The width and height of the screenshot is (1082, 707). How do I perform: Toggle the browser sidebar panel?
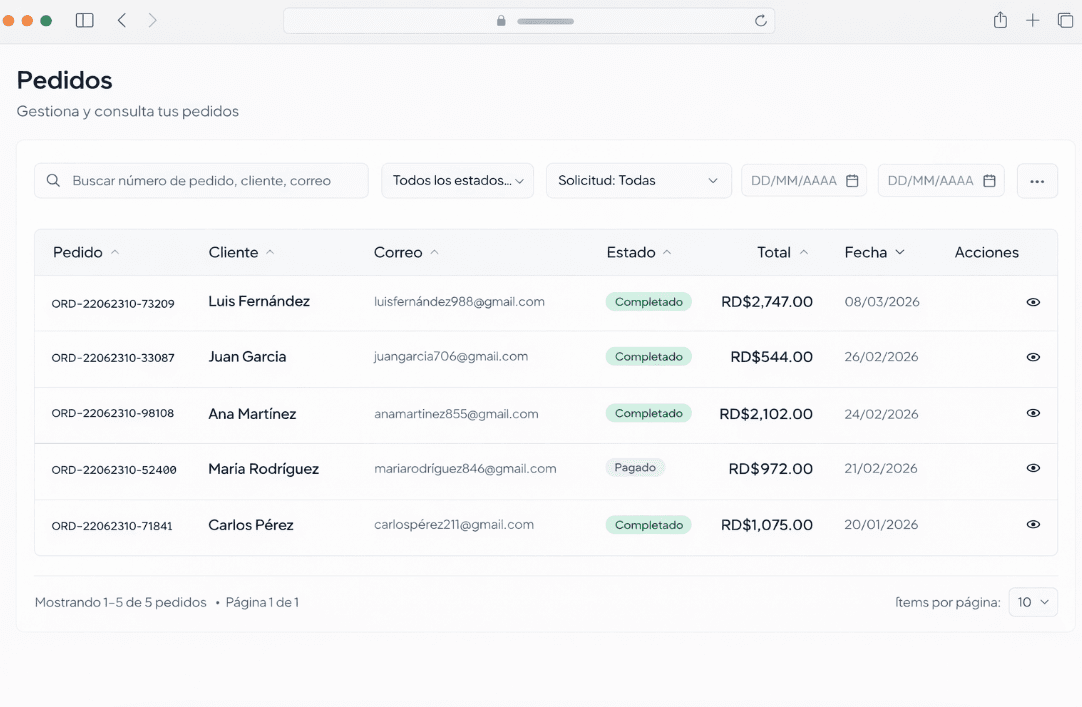(84, 20)
